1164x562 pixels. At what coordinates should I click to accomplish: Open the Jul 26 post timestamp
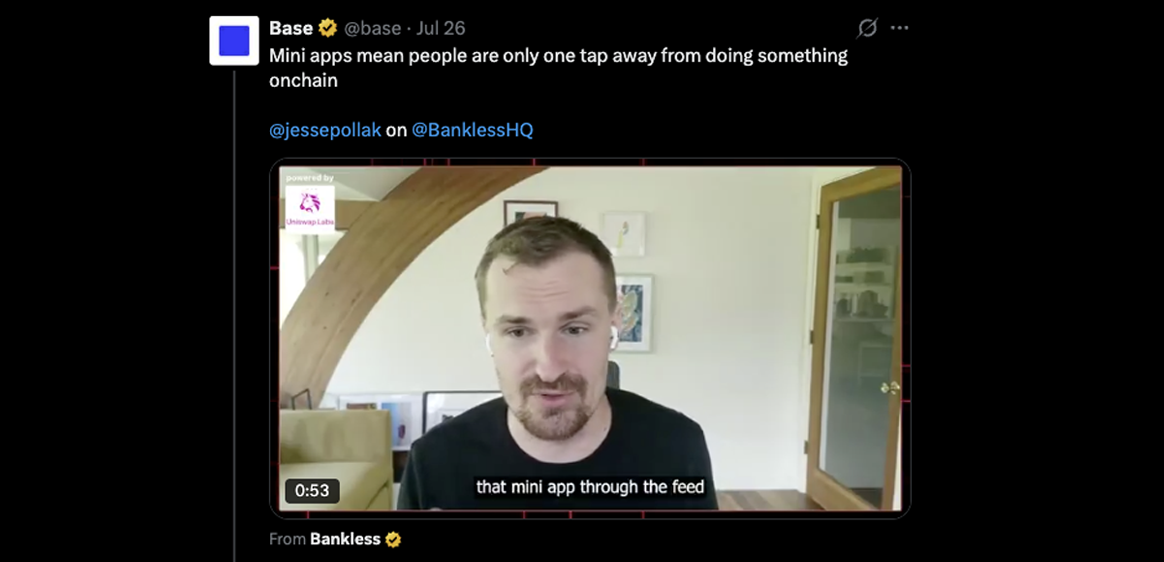click(x=441, y=28)
